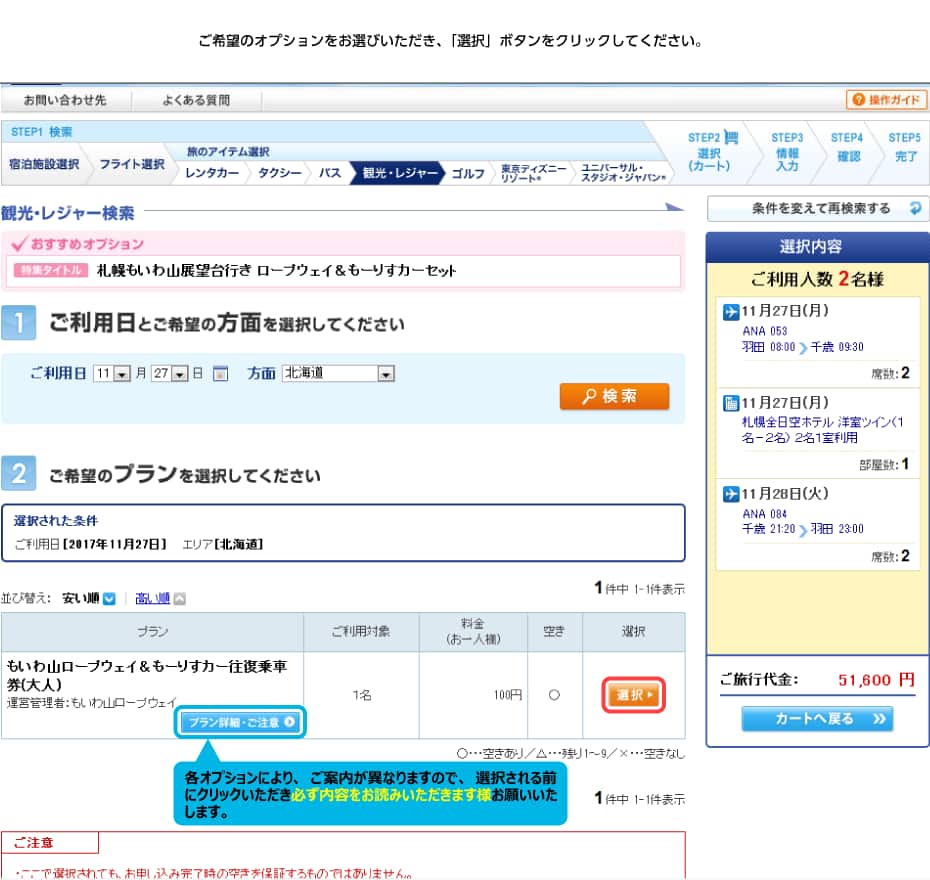Screen dimensions: 930x880
Task: Click the shopping cart icon in STEP2
Action: pos(731,138)
